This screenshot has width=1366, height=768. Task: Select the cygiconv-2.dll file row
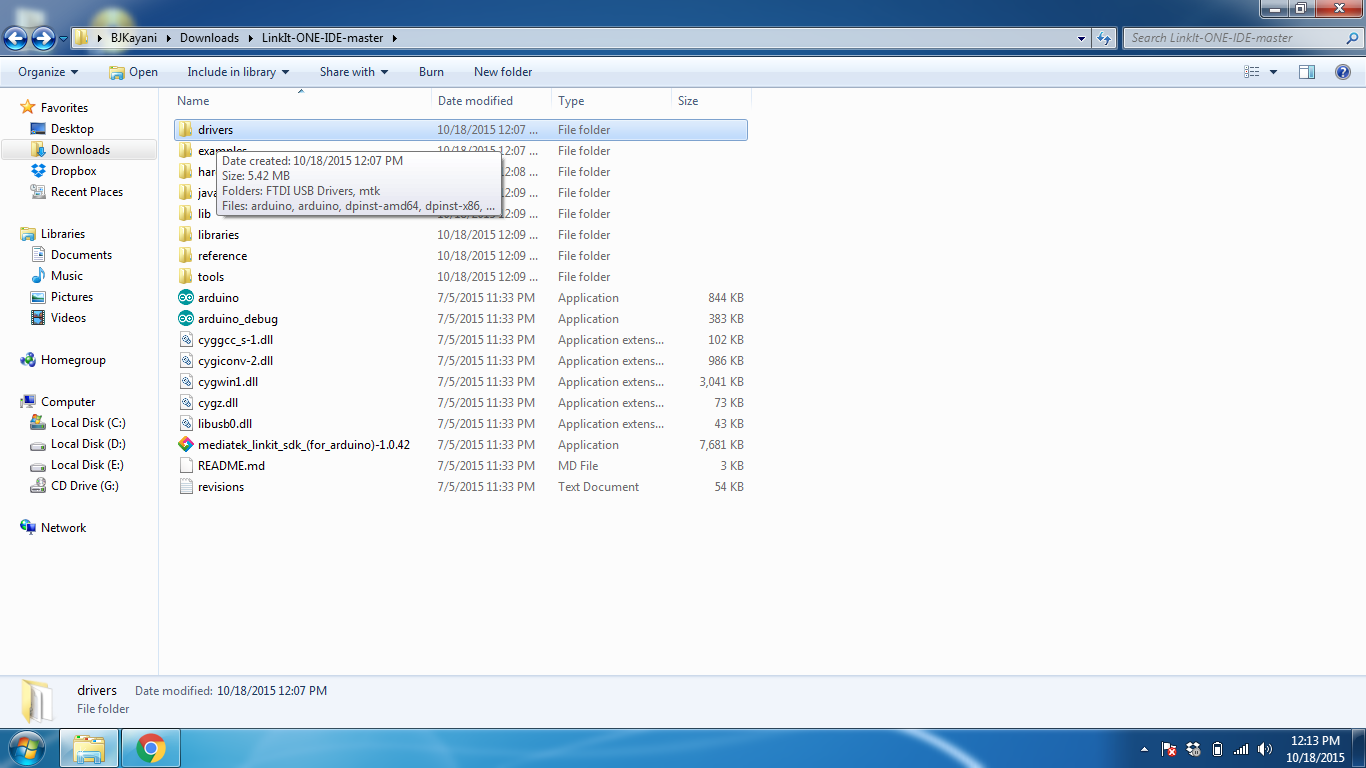pos(460,361)
